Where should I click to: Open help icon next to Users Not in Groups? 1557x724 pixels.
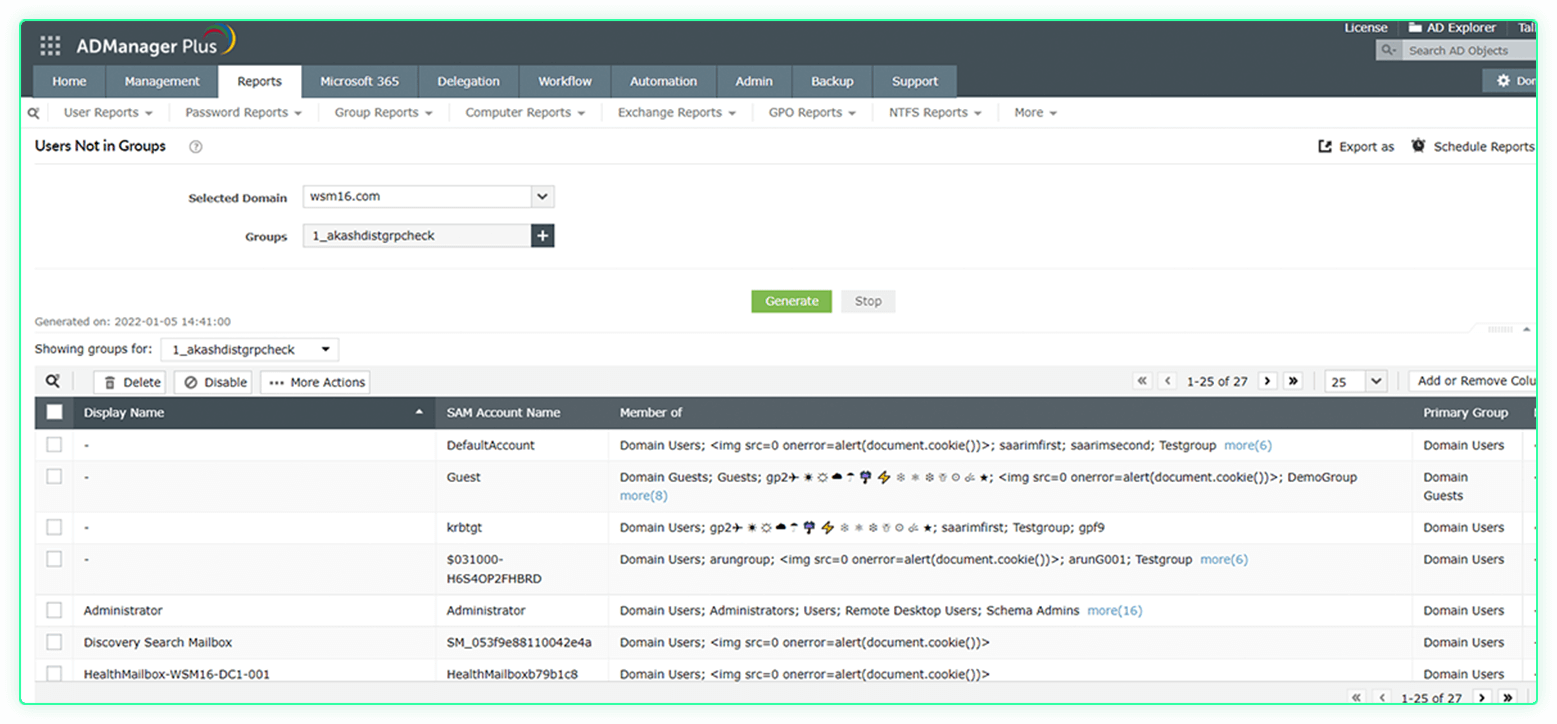(x=196, y=147)
